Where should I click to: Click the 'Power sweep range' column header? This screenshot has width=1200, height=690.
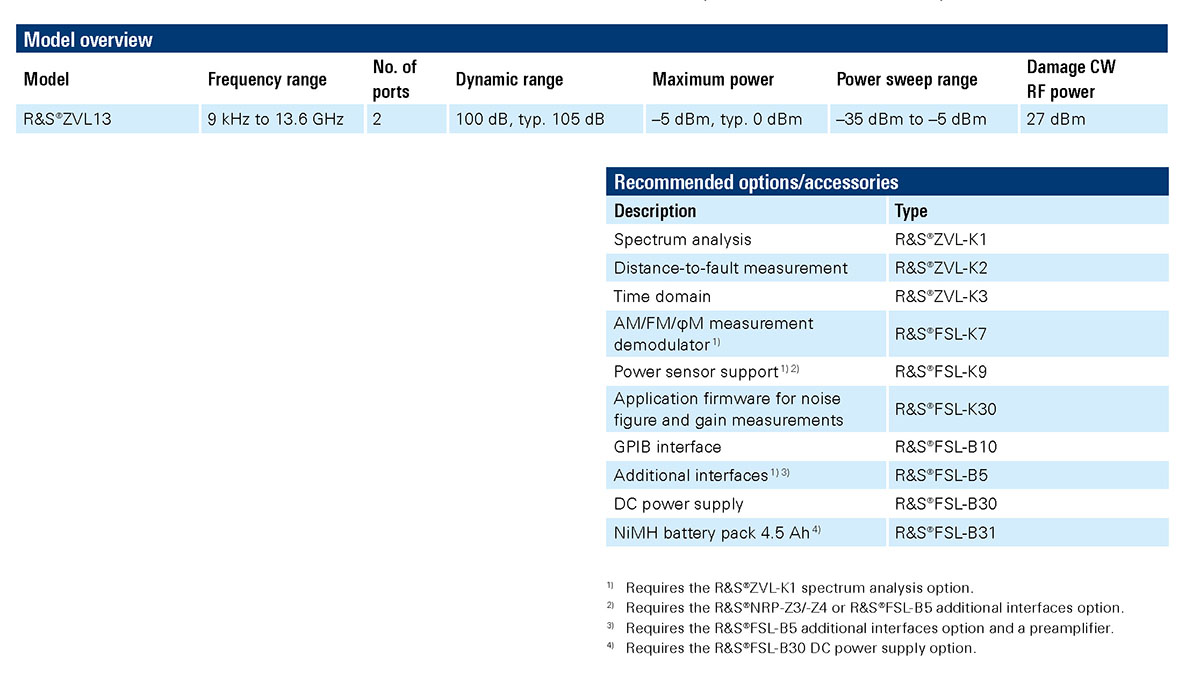(907, 79)
